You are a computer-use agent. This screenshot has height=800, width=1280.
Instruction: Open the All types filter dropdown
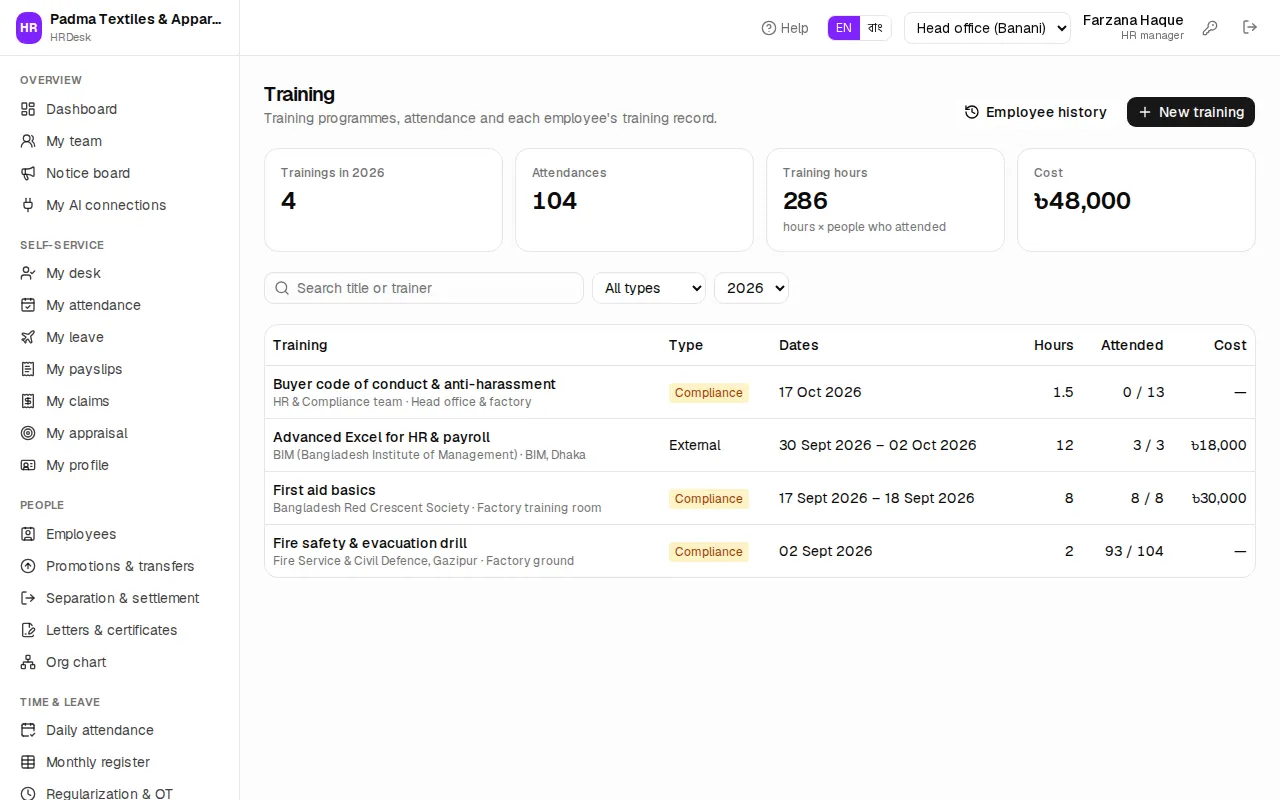pyautogui.click(x=649, y=288)
